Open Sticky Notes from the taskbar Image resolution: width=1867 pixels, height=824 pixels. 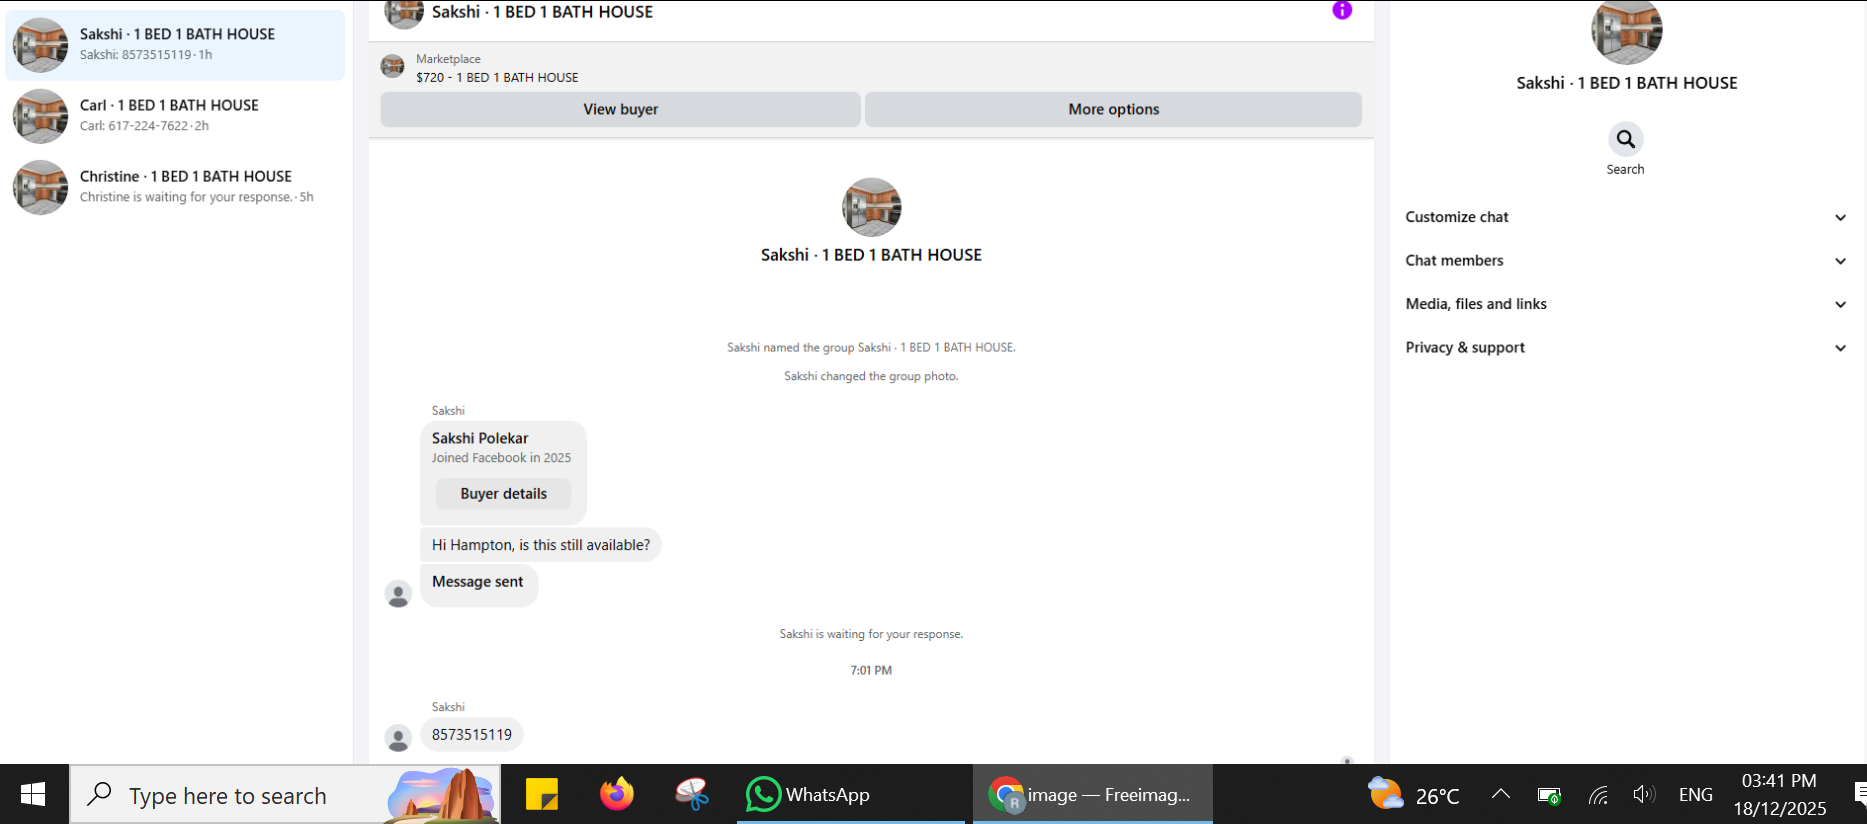(541, 795)
